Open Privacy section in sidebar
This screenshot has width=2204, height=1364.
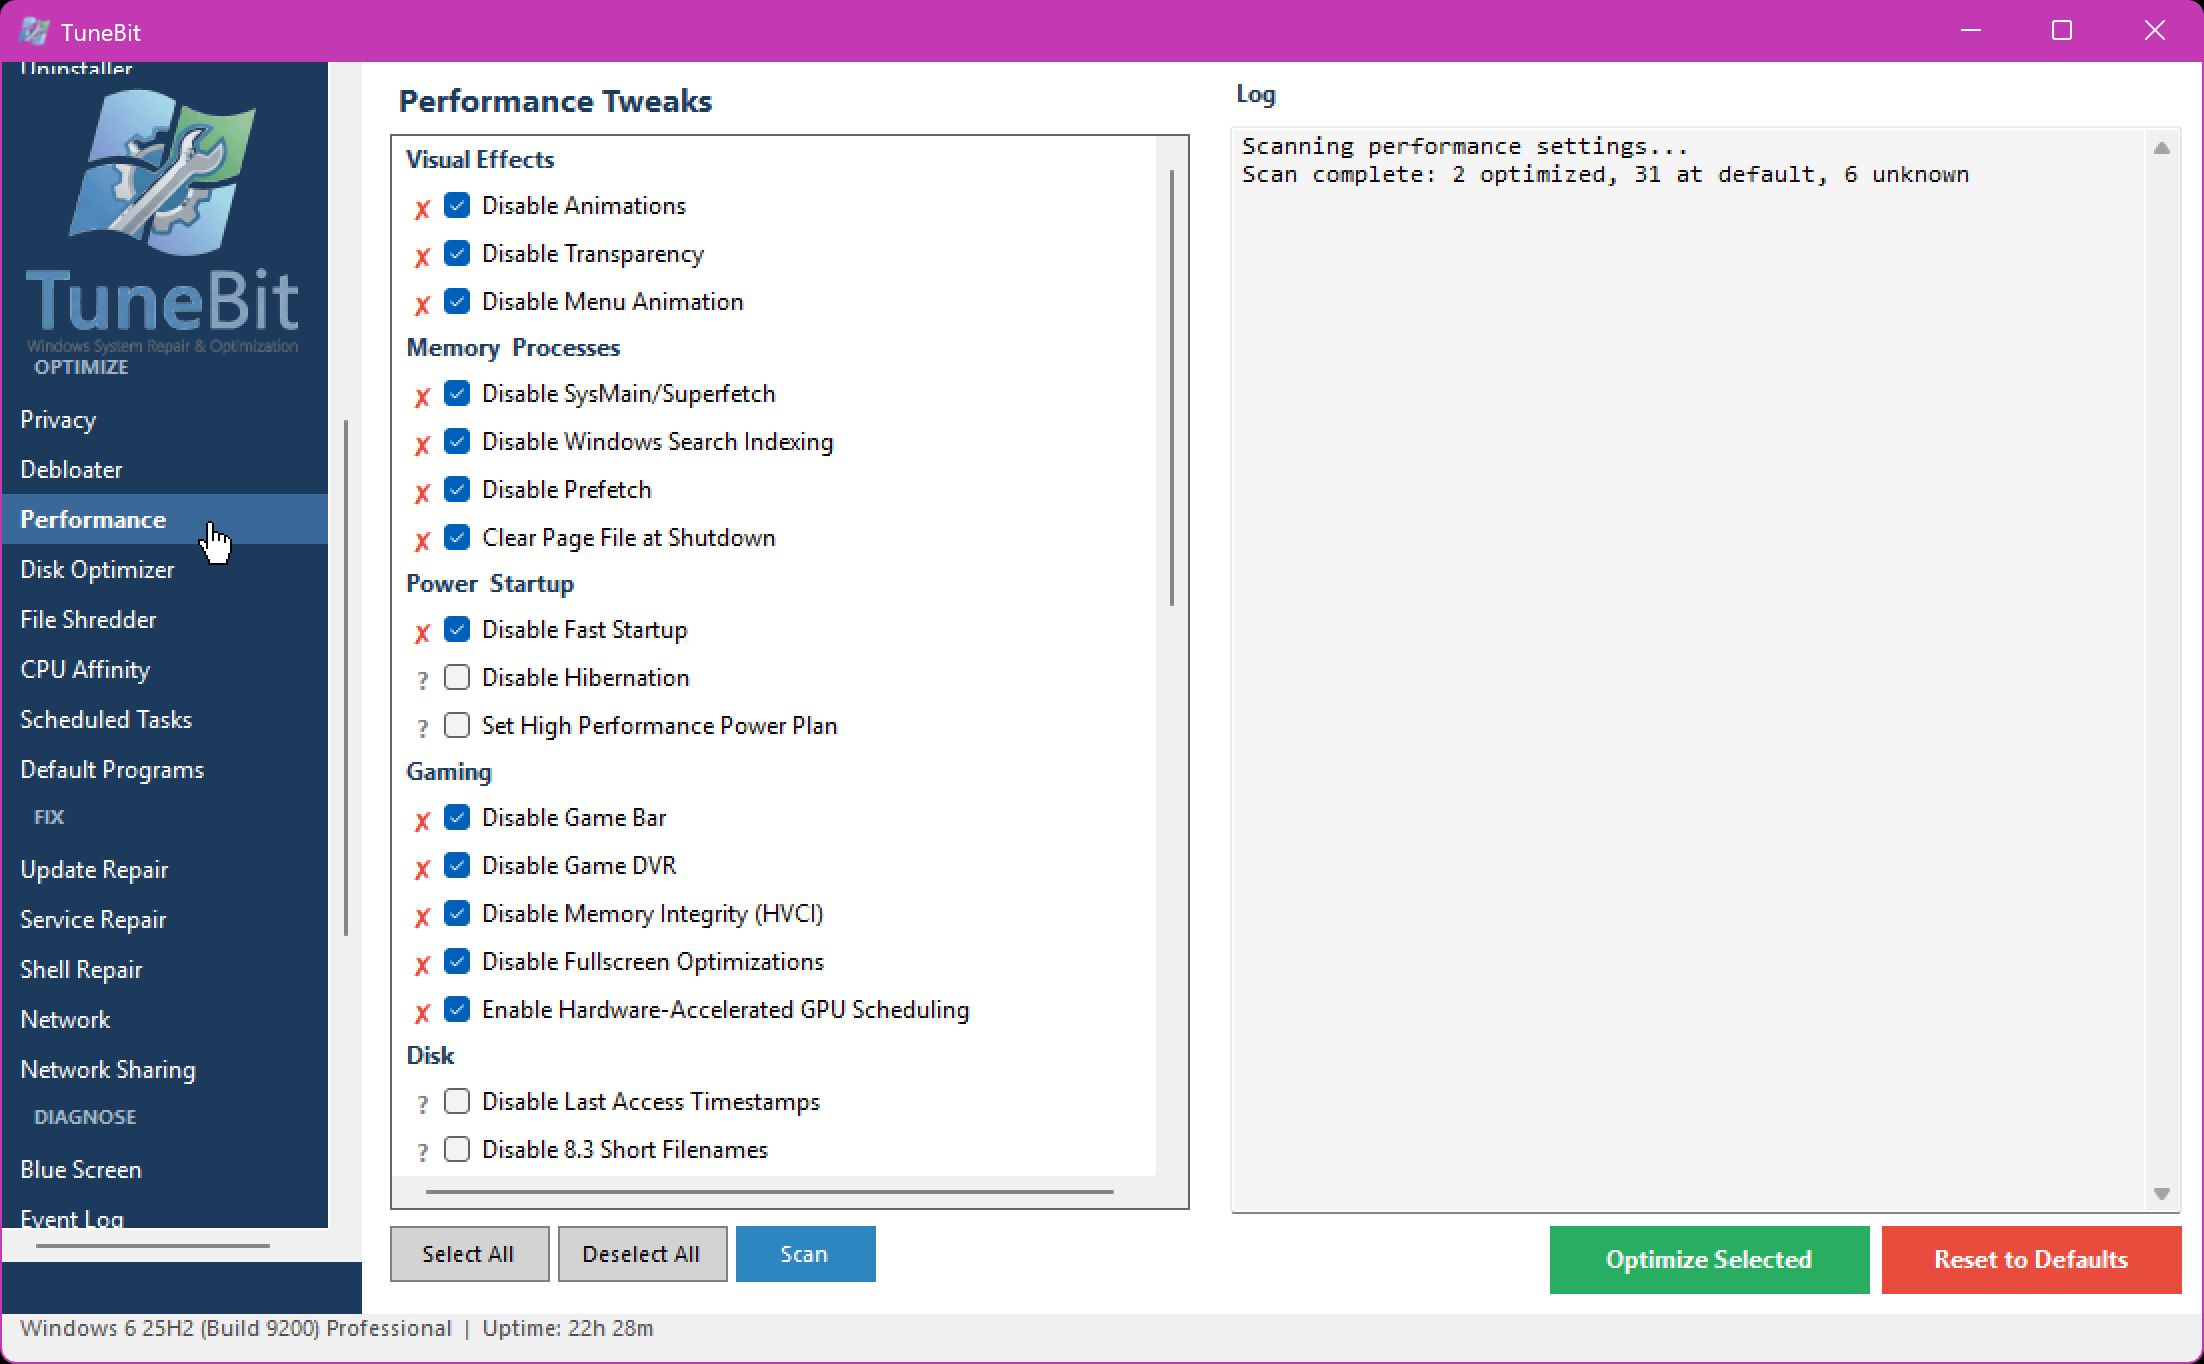pyautogui.click(x=165, y=419)
